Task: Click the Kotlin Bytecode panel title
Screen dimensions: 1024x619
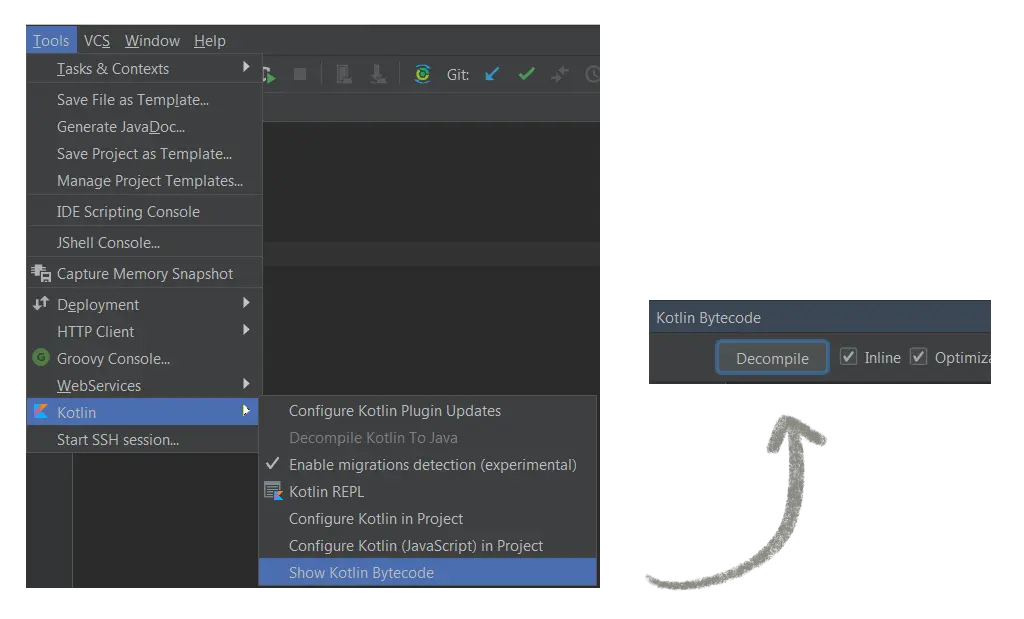Action: coord(708,318)
